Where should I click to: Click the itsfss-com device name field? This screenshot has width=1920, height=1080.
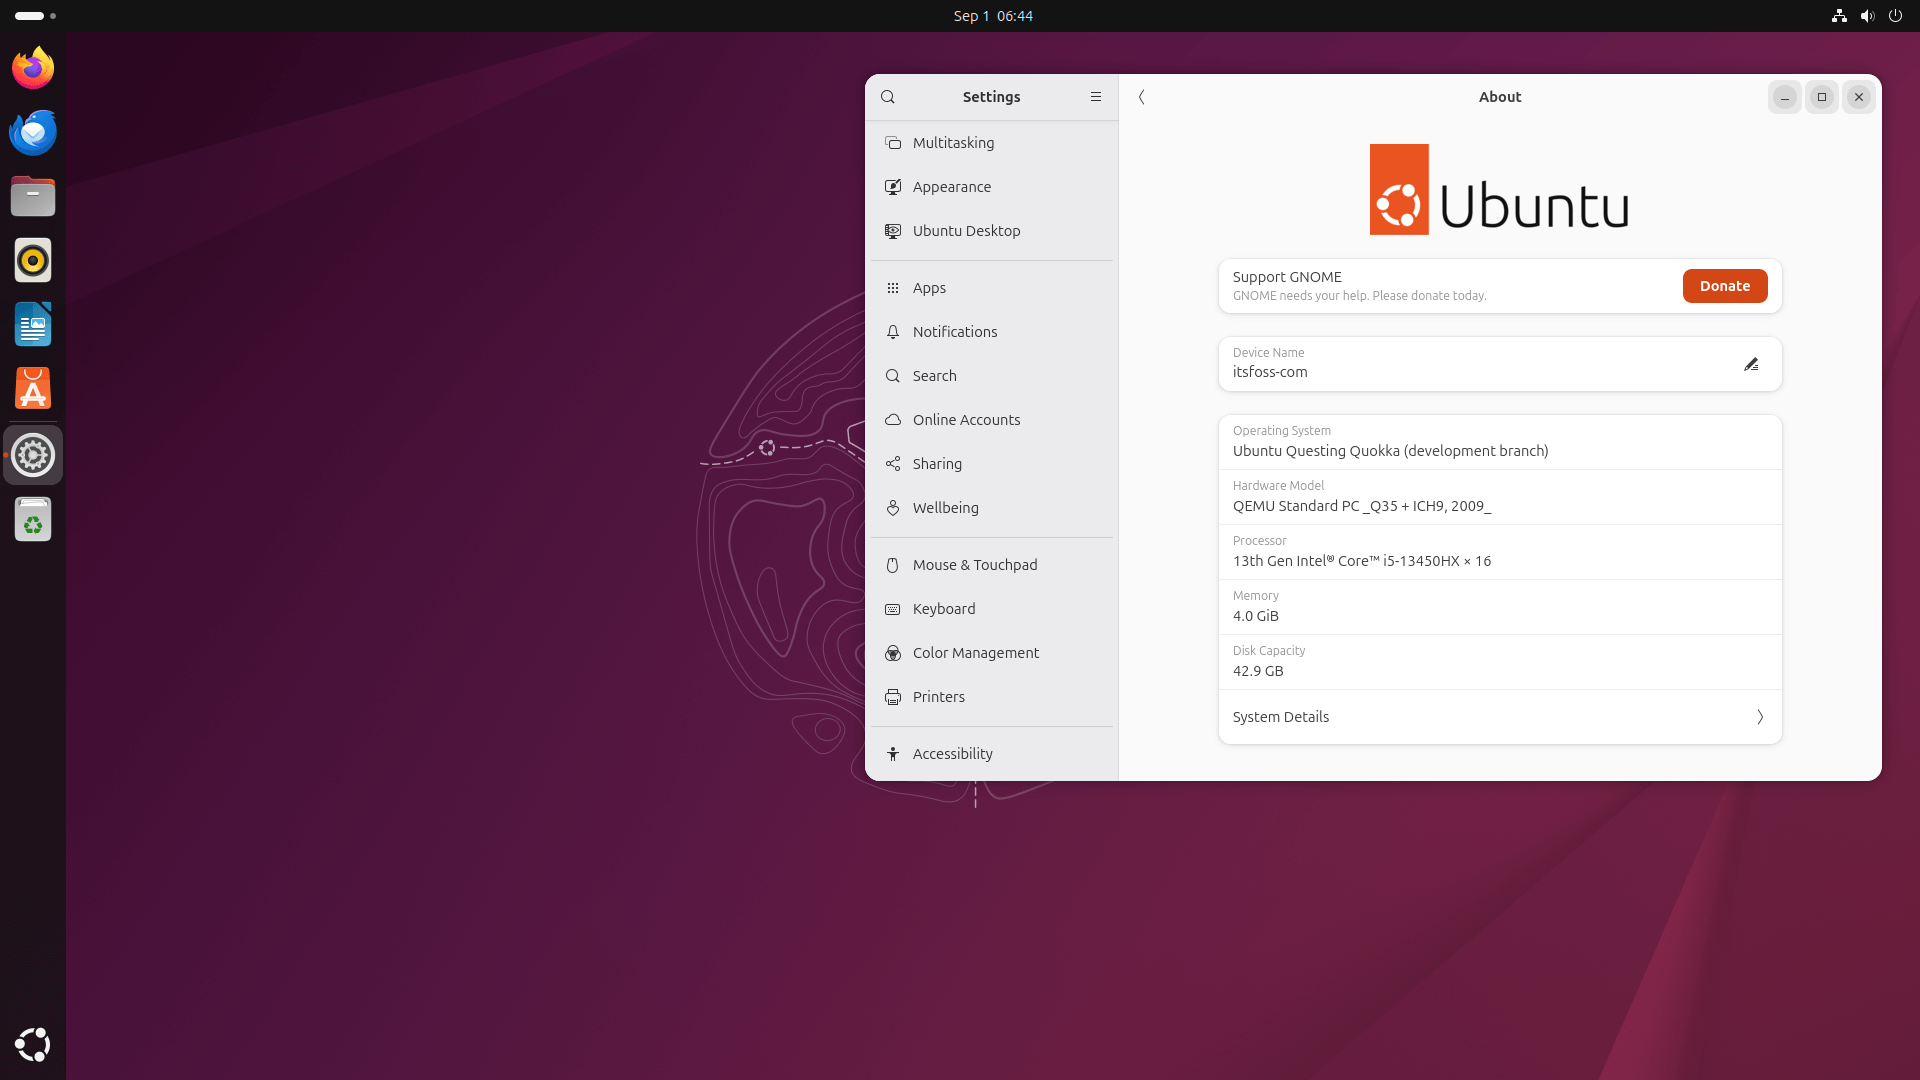[x=1400, y=371]
